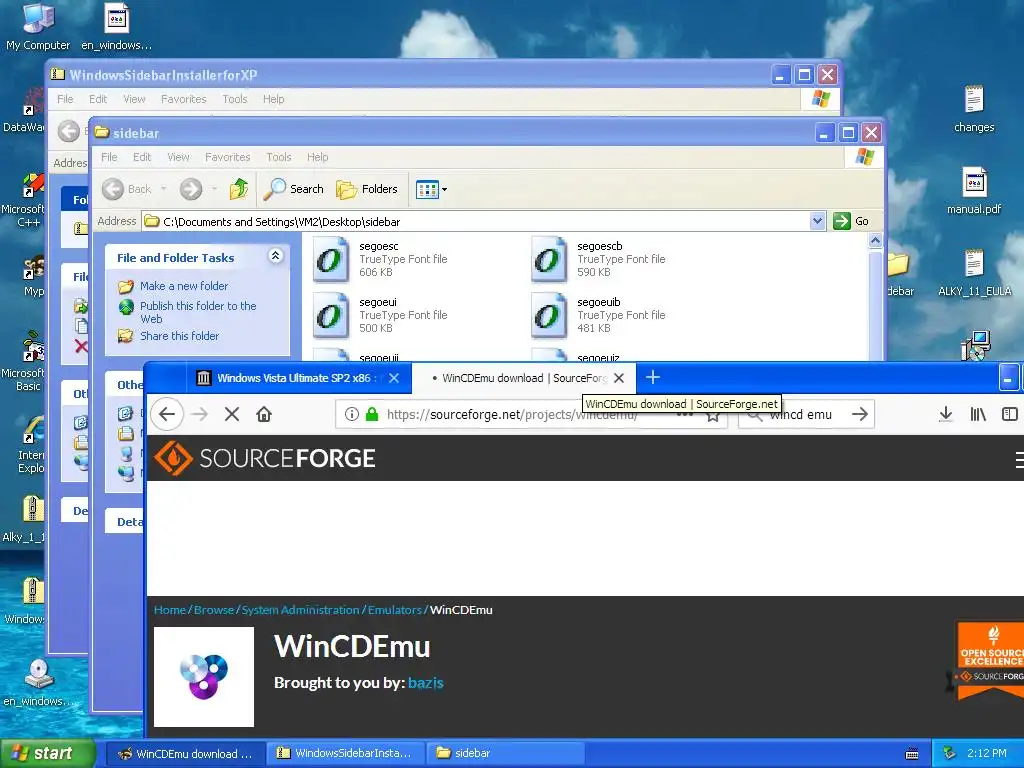Click Share this folder link
The width and height of the screenshot is (1024, 768).
(180, 336)
